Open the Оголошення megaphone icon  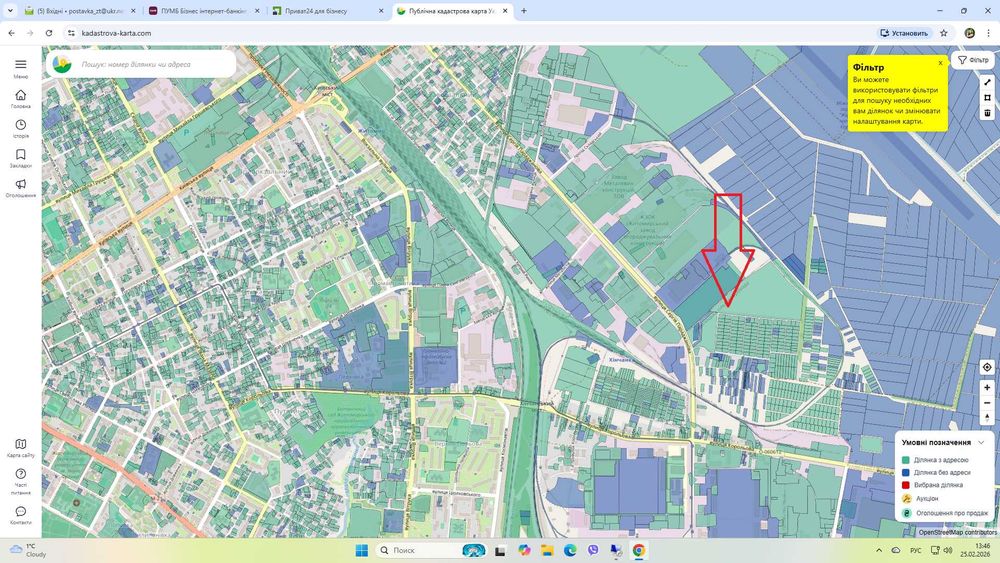(x=20, y=184)
